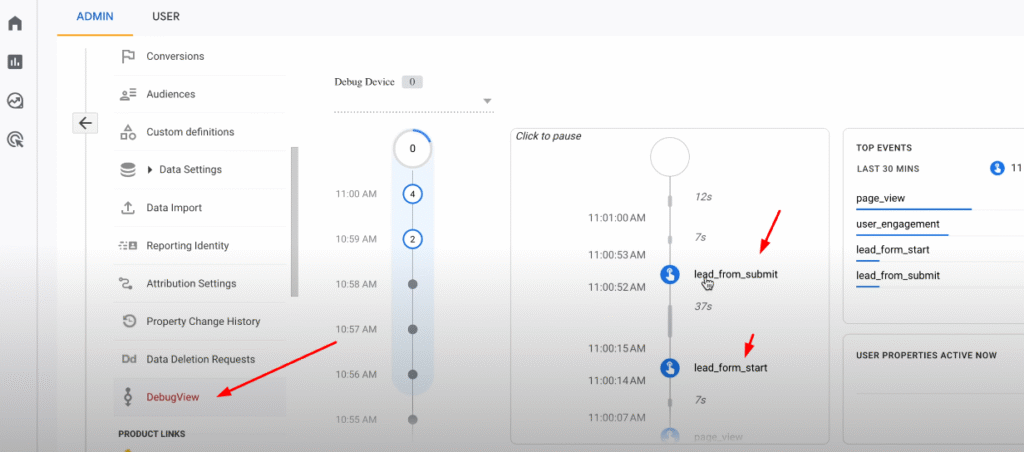Open lead_from_submit in Top Events
The height and width of the screenshot is (452, 1024).
(x=898, y=276)
